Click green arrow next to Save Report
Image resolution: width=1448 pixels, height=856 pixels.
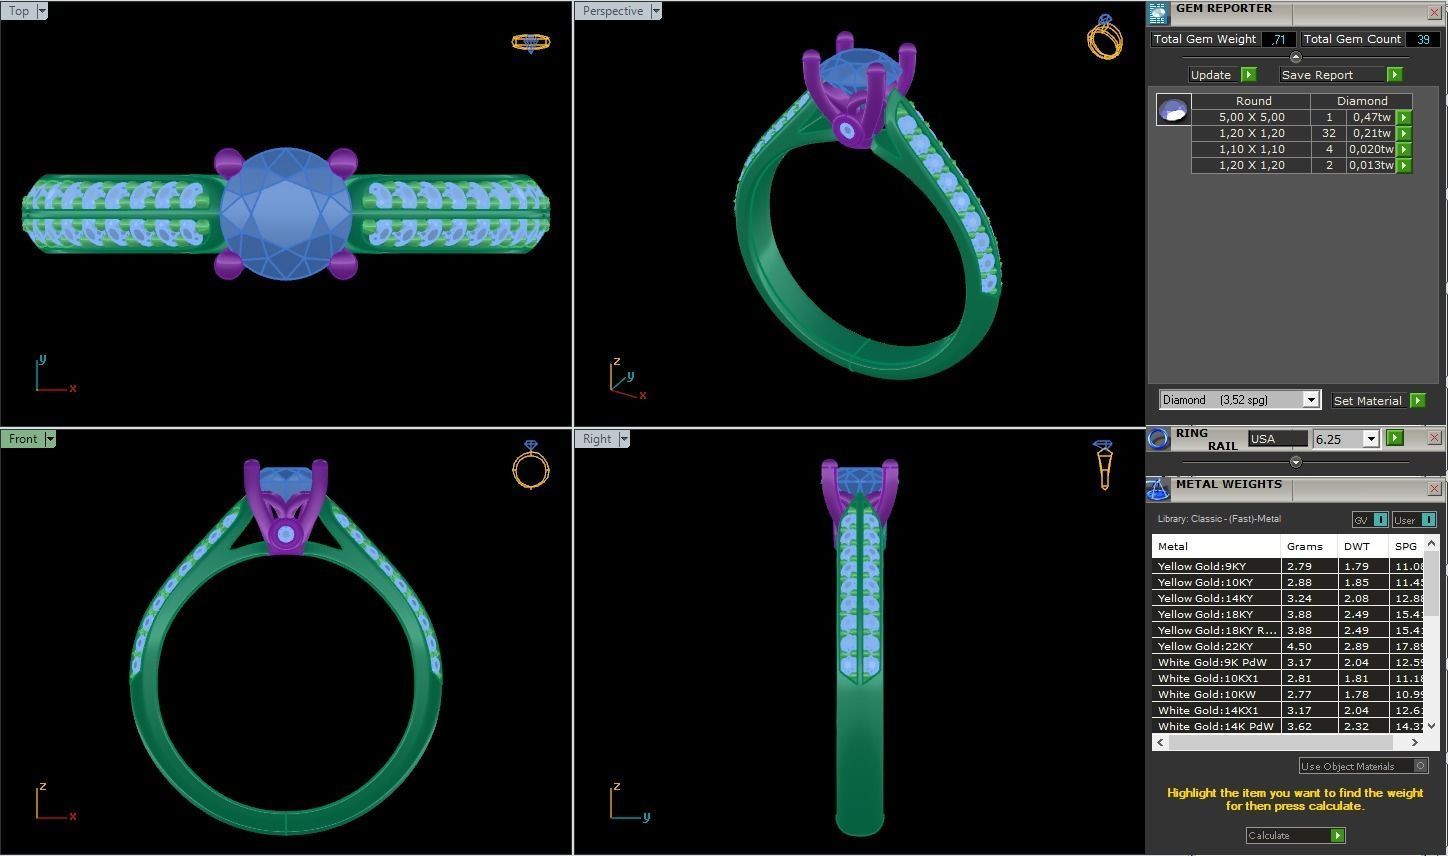1394,75
